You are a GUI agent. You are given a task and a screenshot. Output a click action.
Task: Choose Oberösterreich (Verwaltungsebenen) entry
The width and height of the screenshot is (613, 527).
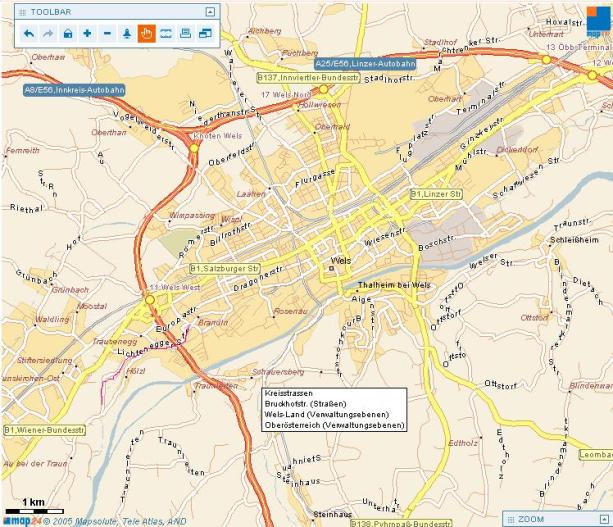334,425
